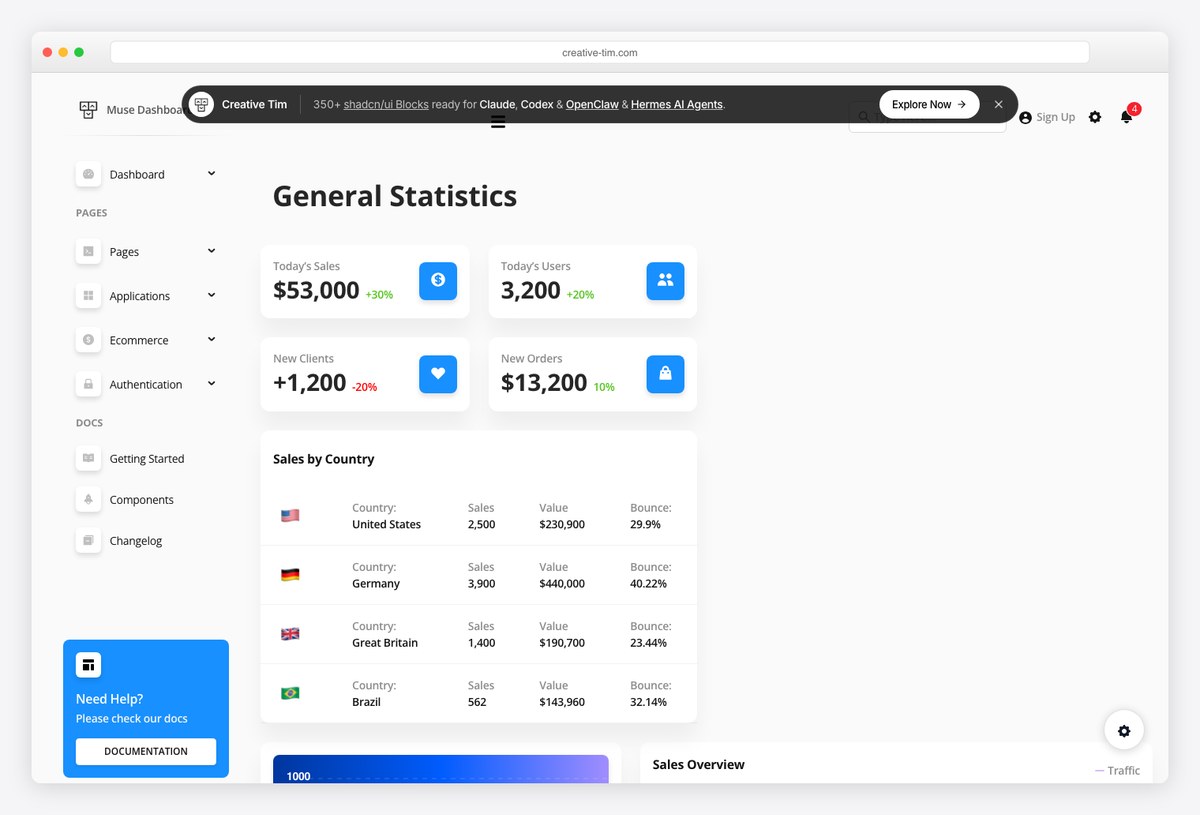Click the Muse Dashboard logo icon
Screen dimensions: 1200x815
coord(88,110)
